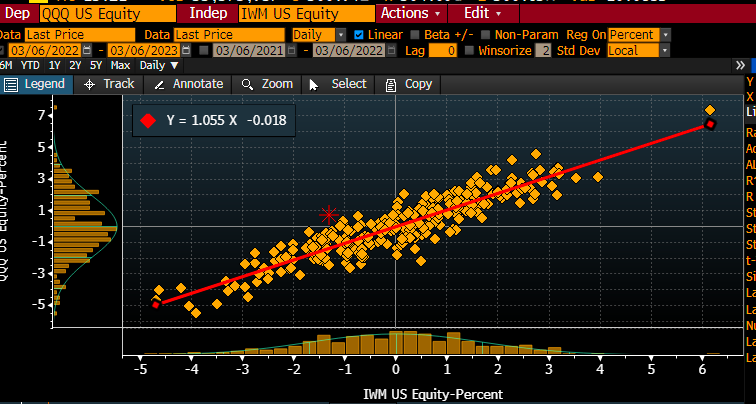
Task: Toggle the Legend button
Action: (x=35, y=84)
